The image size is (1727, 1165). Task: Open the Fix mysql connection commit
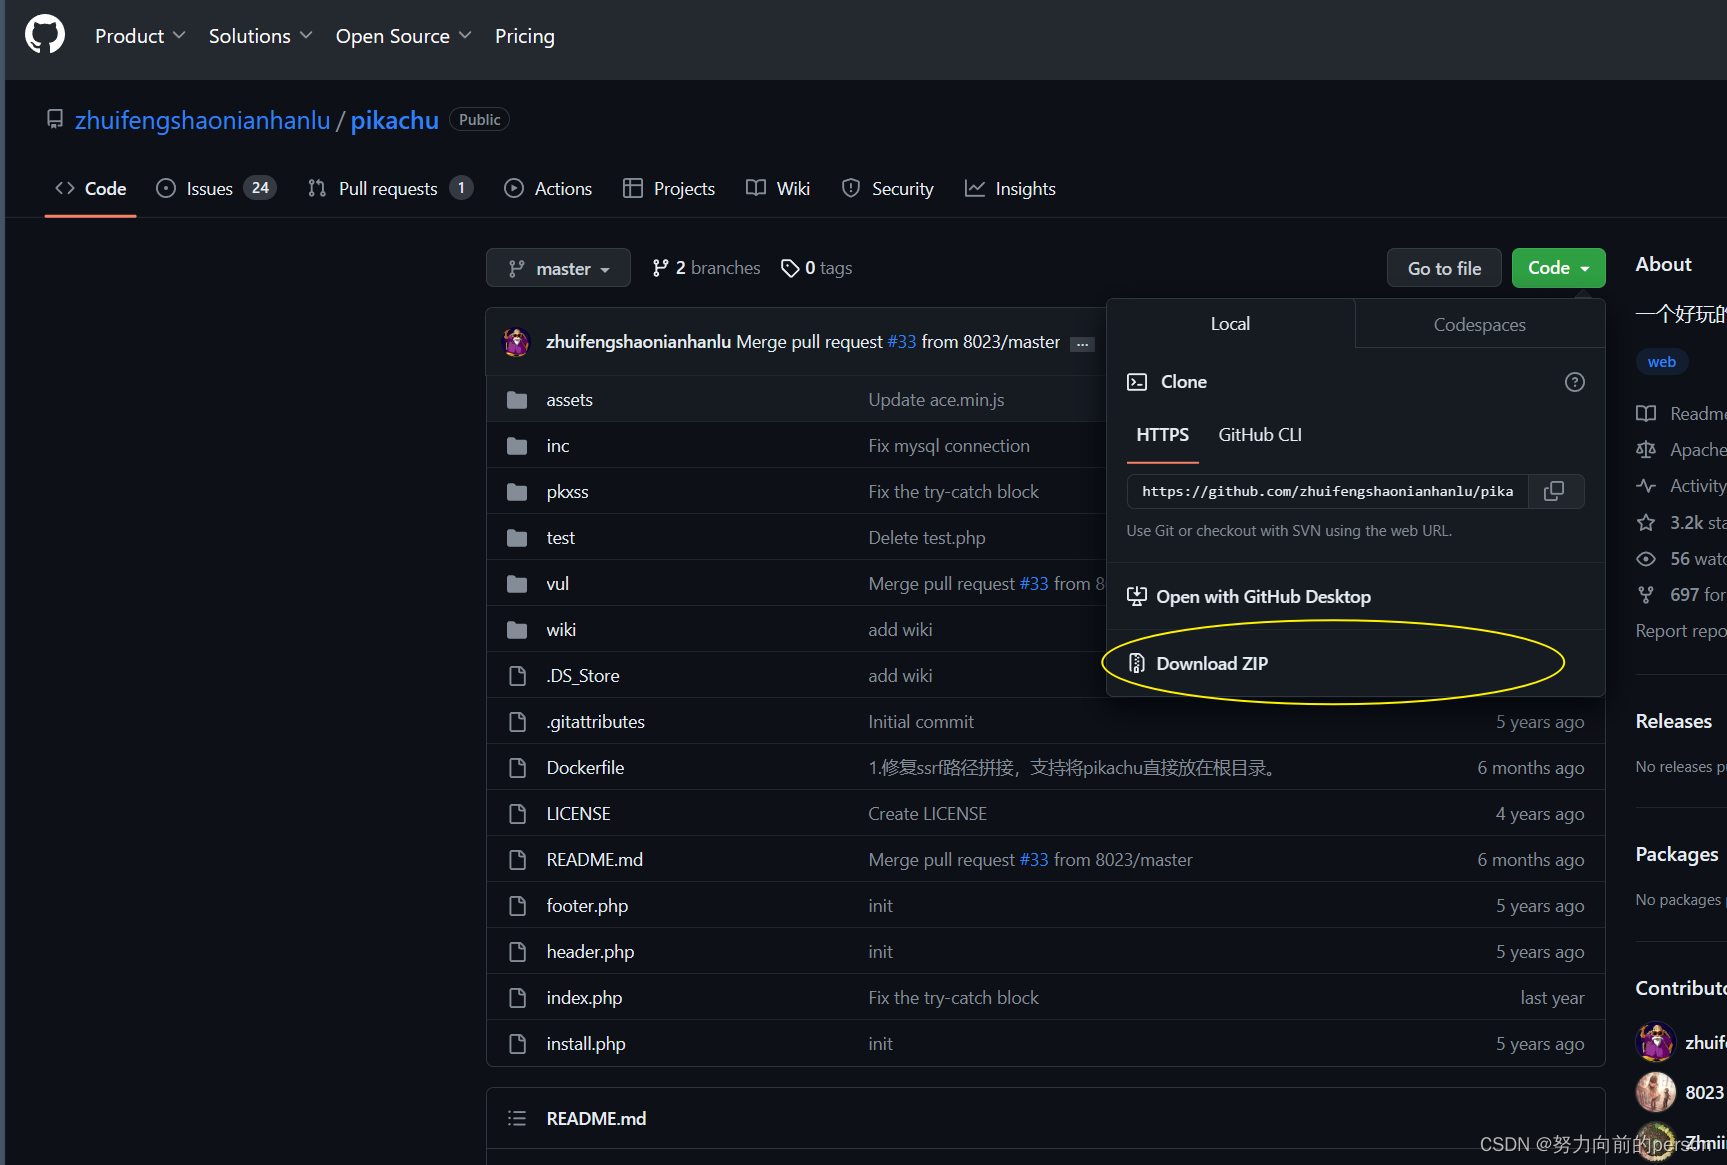tap(949, 446)
